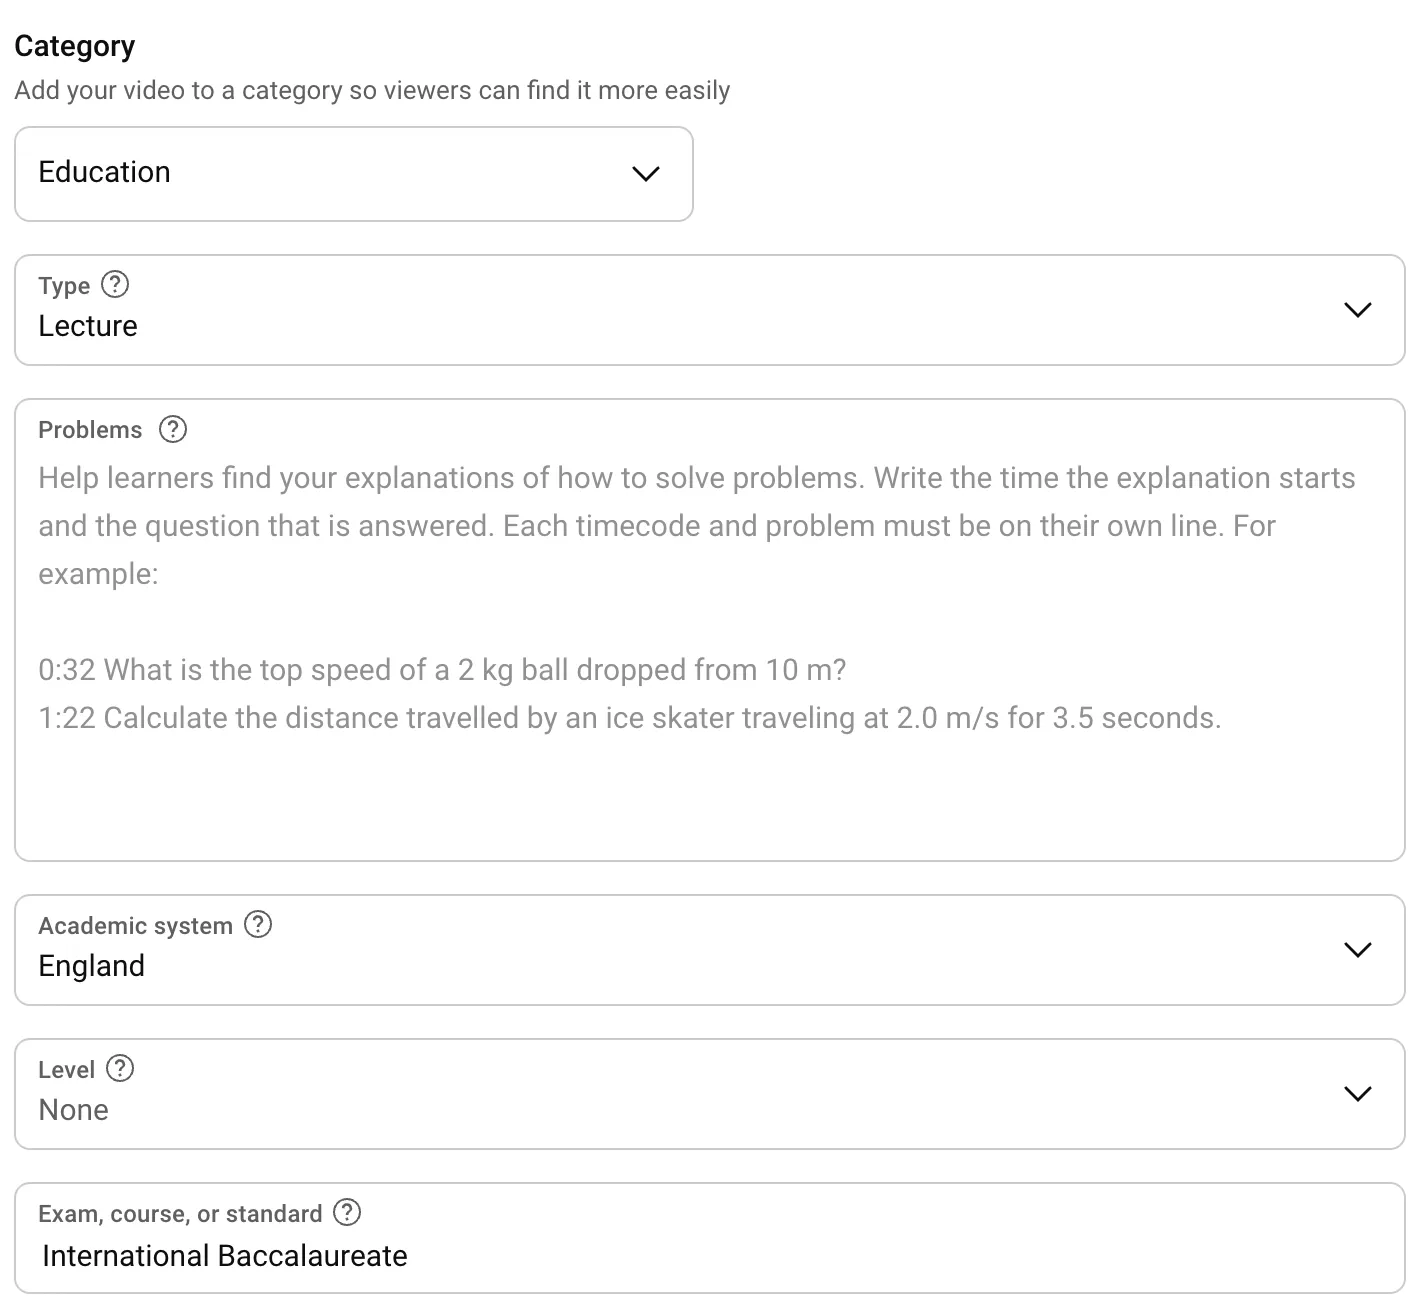This screenshot has height=1302, width=1424.
Task: Click the Category section heading
Action: (x=75, y=46)
